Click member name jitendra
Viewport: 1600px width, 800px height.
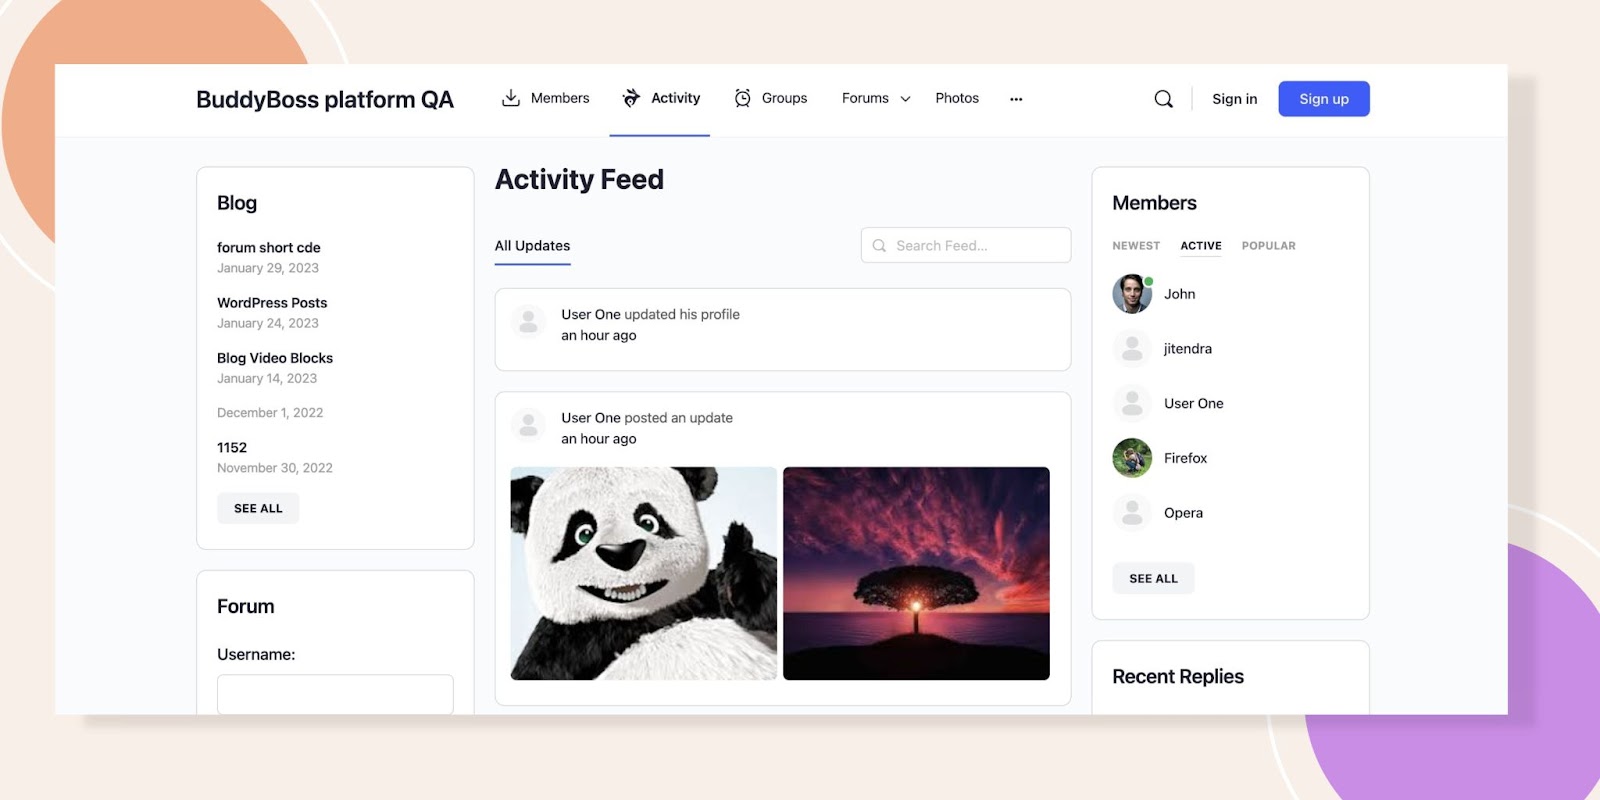pyautogui.click(x=1188, y=349)
